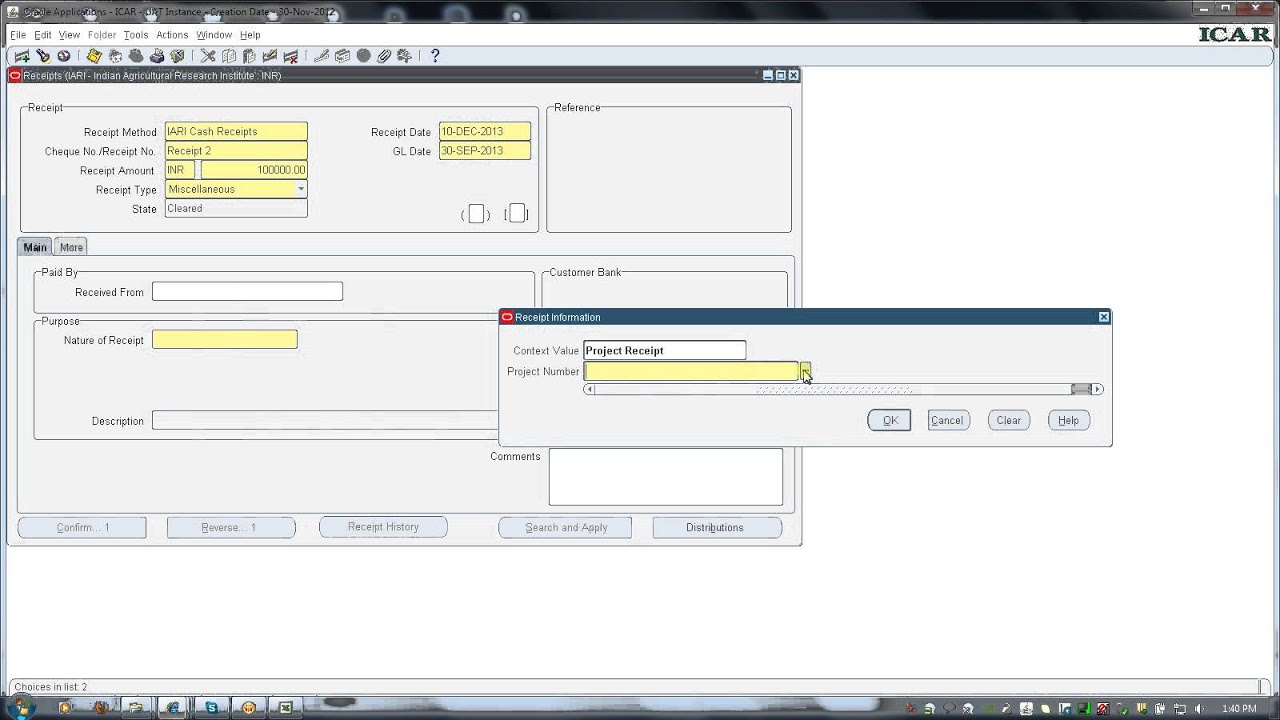Viewport: 1280px width, 720px height.
Task: Click the Window Help question mark icon
Action: 435,56
